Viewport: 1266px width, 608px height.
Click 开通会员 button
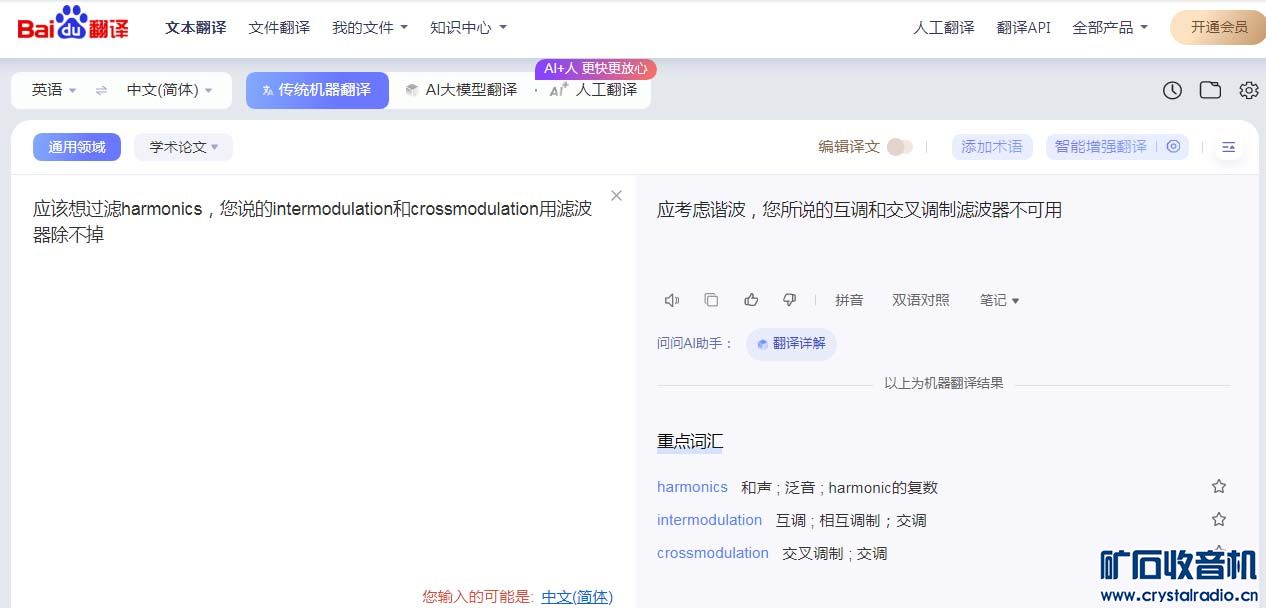[x=1218, y=28]
